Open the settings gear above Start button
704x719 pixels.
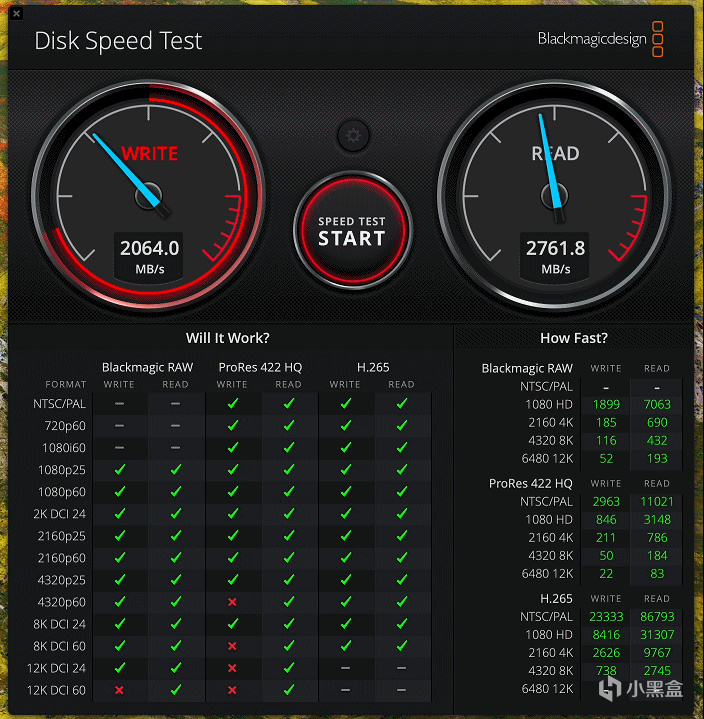pos(353,136)
